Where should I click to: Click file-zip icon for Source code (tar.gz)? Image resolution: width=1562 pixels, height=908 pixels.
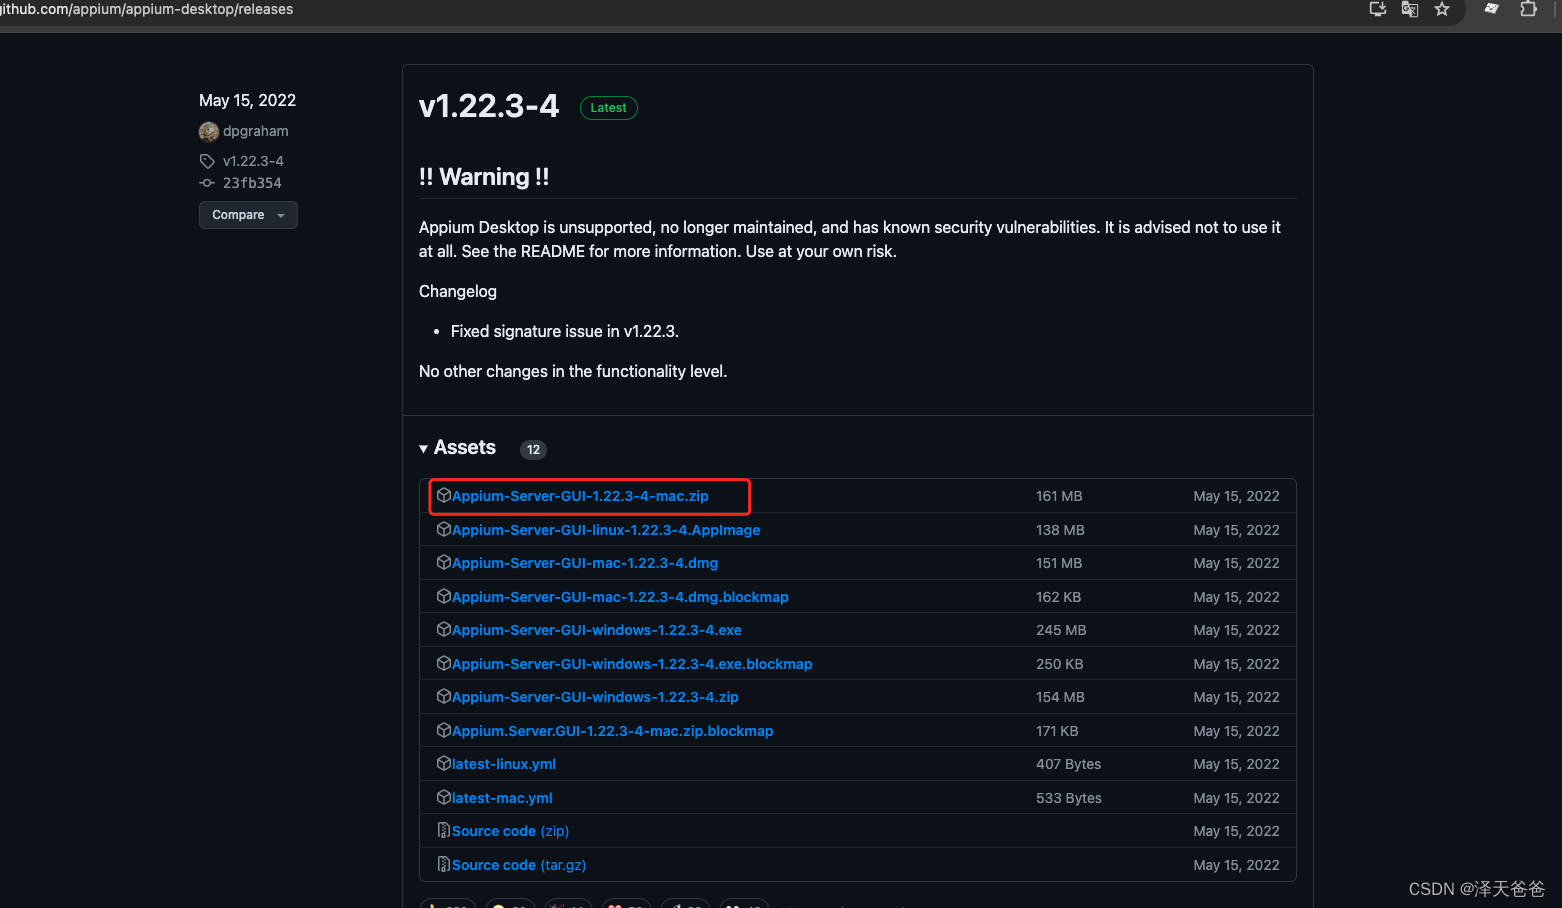[x=444, y=864]
